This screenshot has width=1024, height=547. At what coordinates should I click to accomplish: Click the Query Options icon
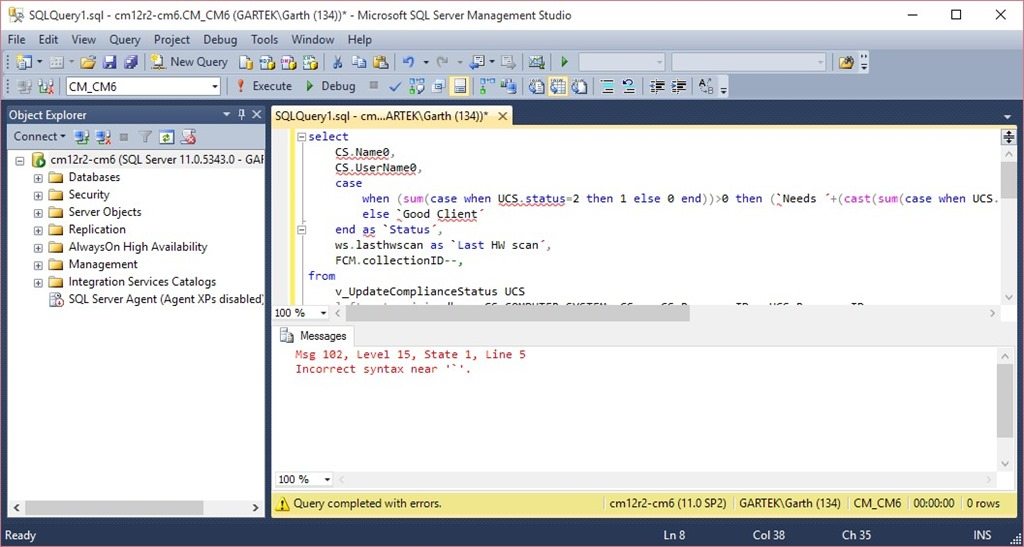(x=438, y=86)
